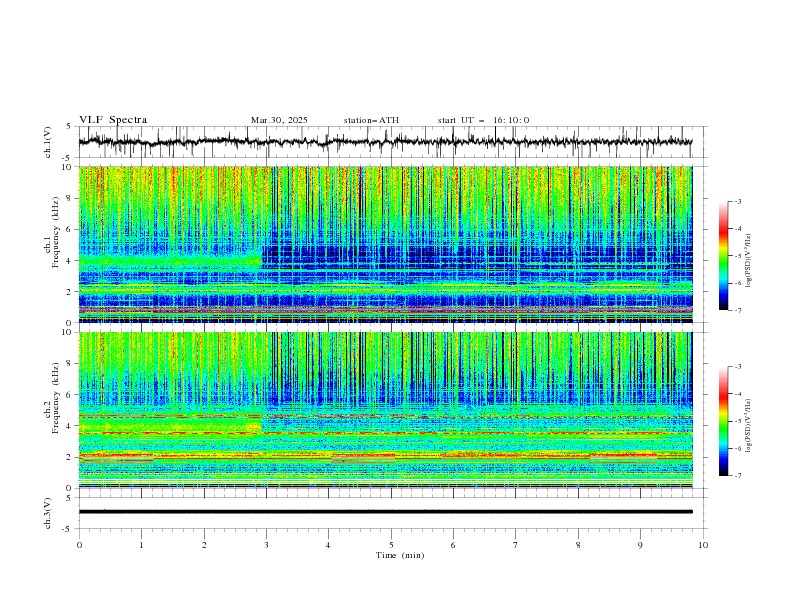Click time axis tick label "8"

(578, 545)
